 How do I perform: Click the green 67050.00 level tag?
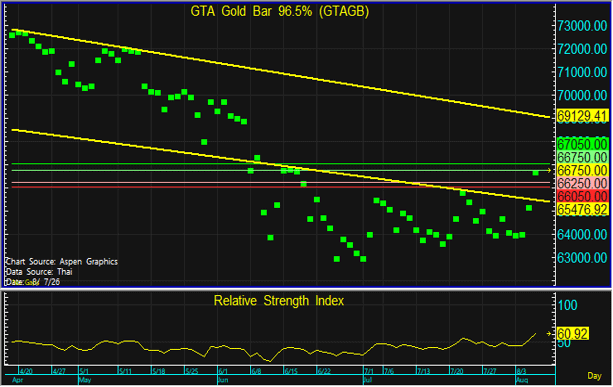582,144
